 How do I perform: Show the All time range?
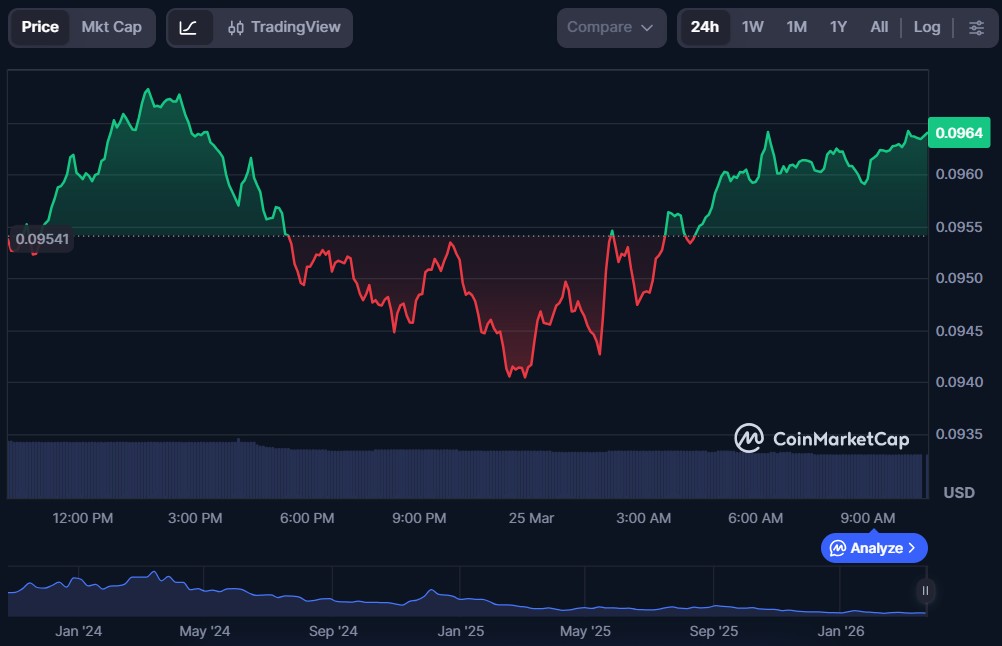point(879,27)
